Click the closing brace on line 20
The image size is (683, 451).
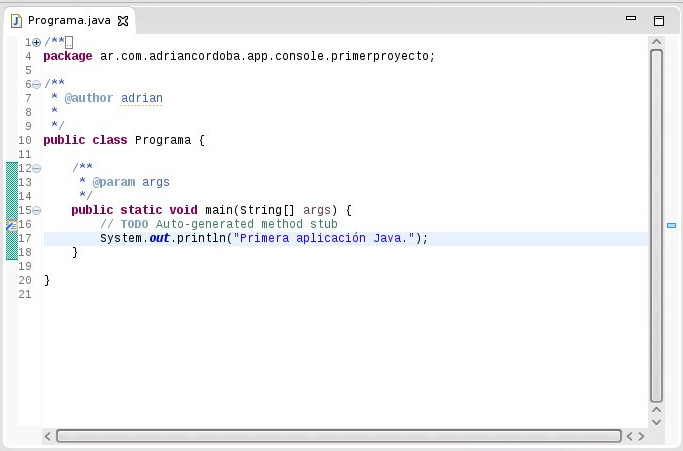(x=47, y=280)
